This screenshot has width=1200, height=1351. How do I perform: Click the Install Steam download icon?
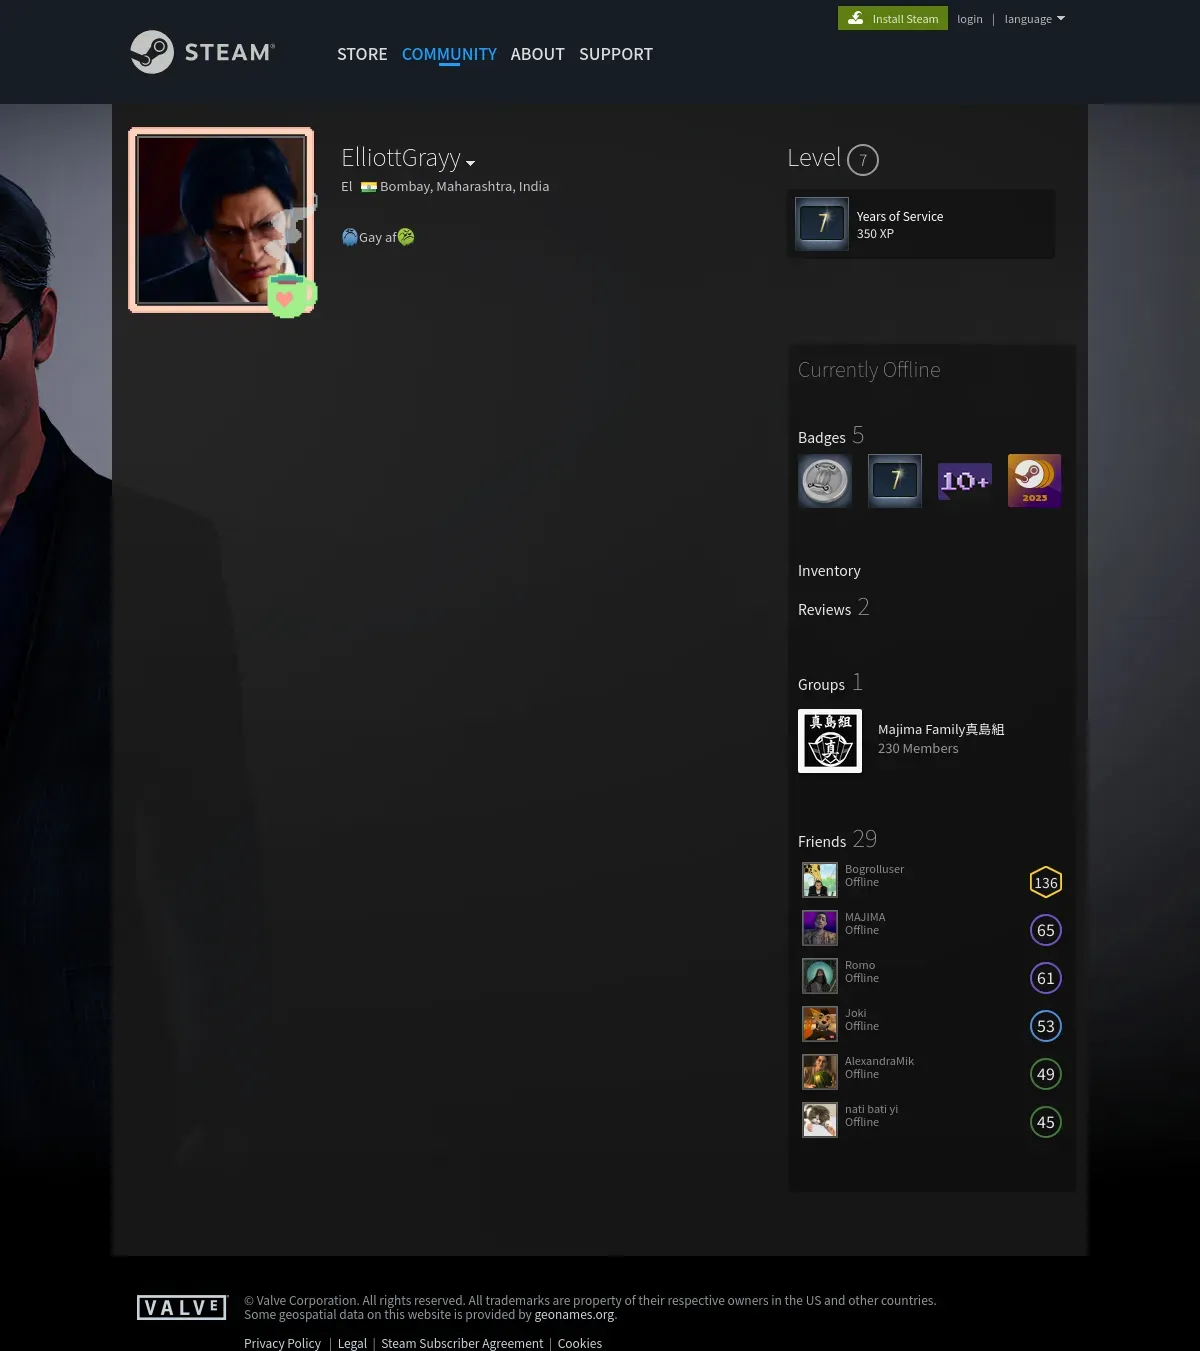tap(856, 18)
